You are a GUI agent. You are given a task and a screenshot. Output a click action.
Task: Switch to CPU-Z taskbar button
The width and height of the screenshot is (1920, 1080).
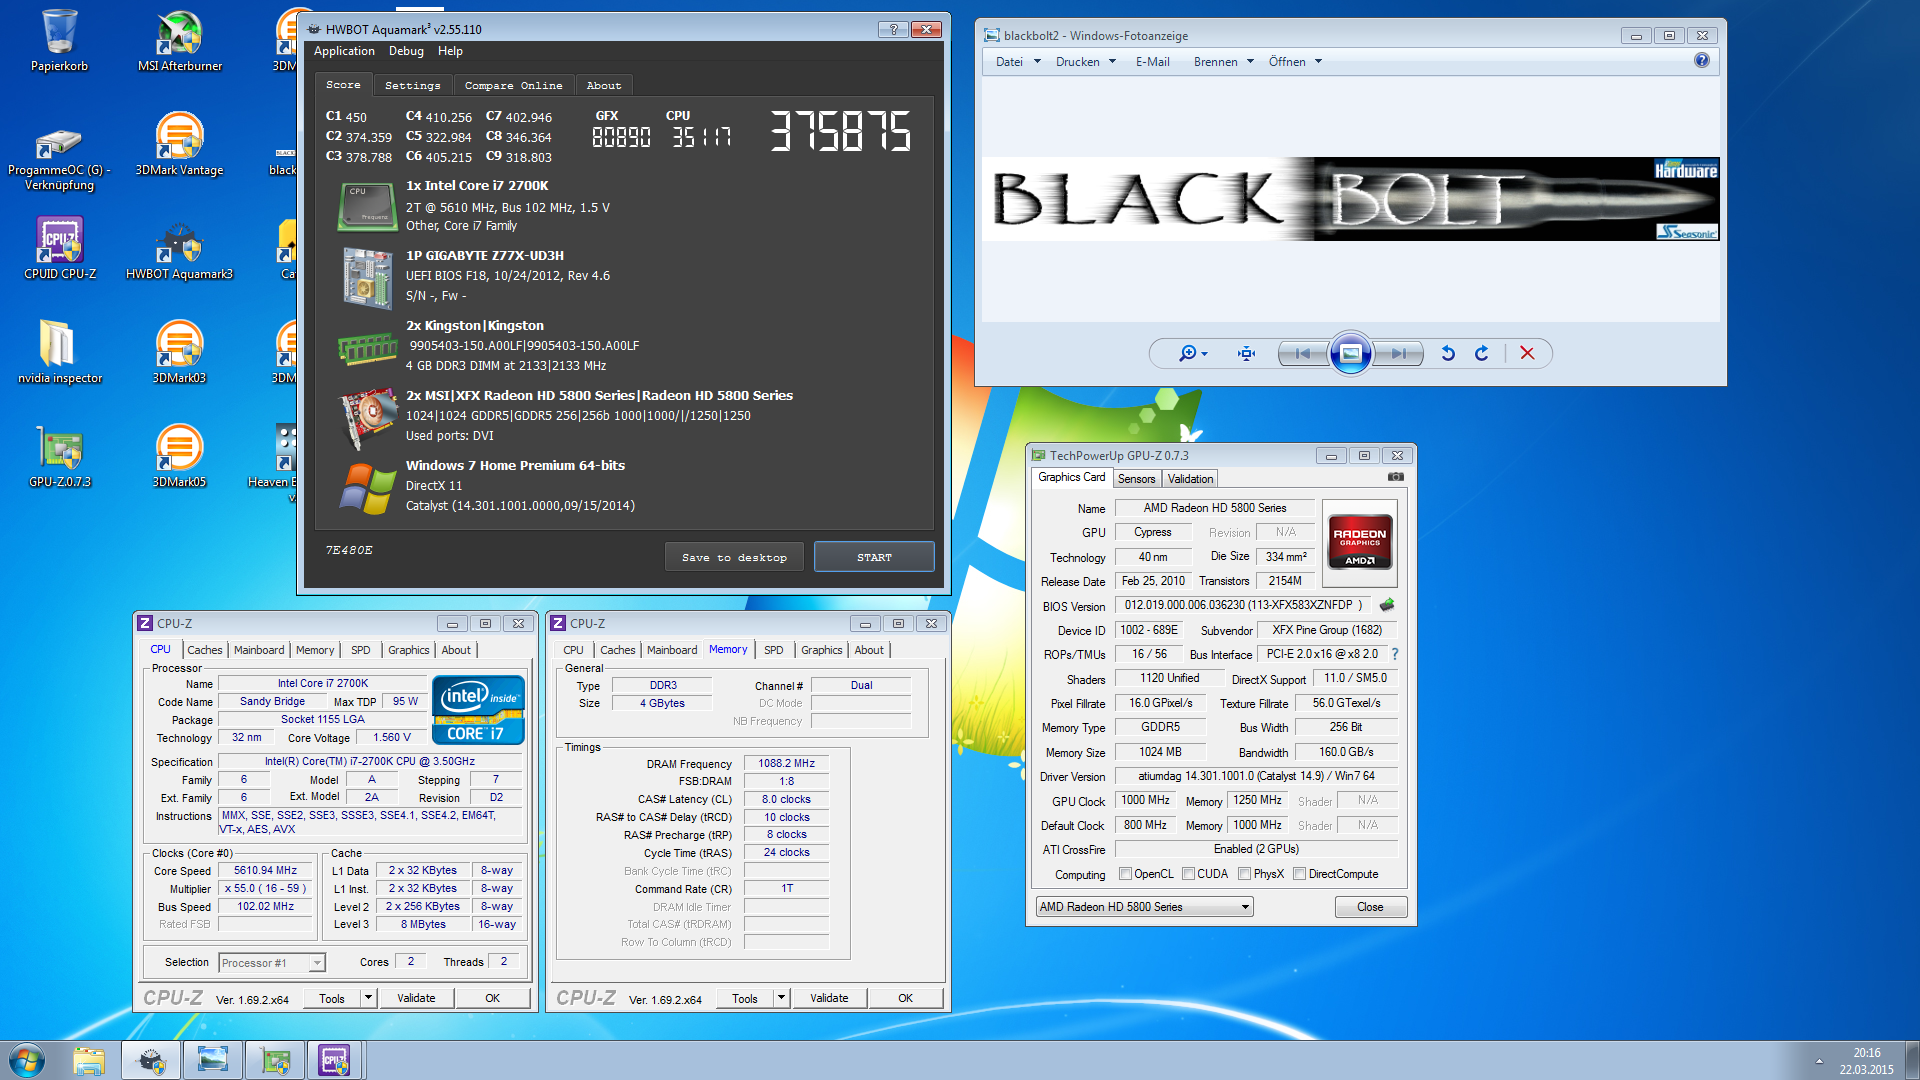335,1060
